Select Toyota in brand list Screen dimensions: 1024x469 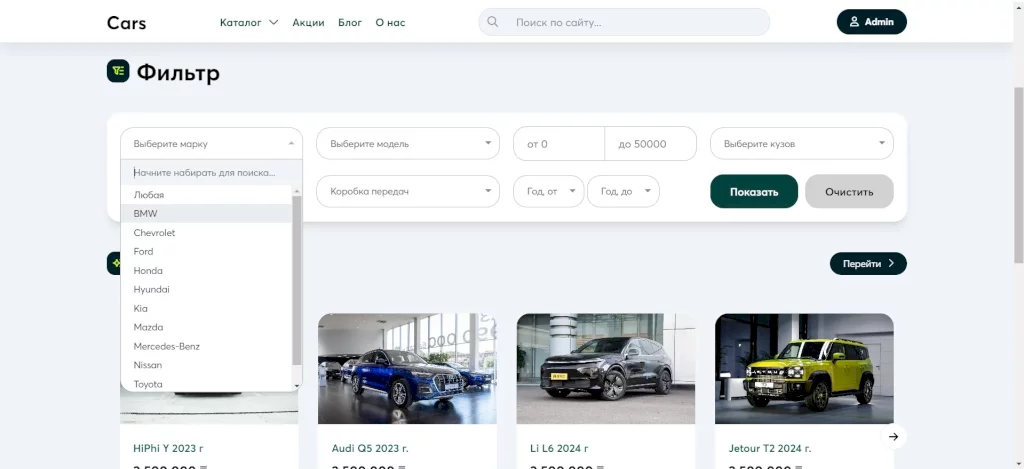point(206,384)
